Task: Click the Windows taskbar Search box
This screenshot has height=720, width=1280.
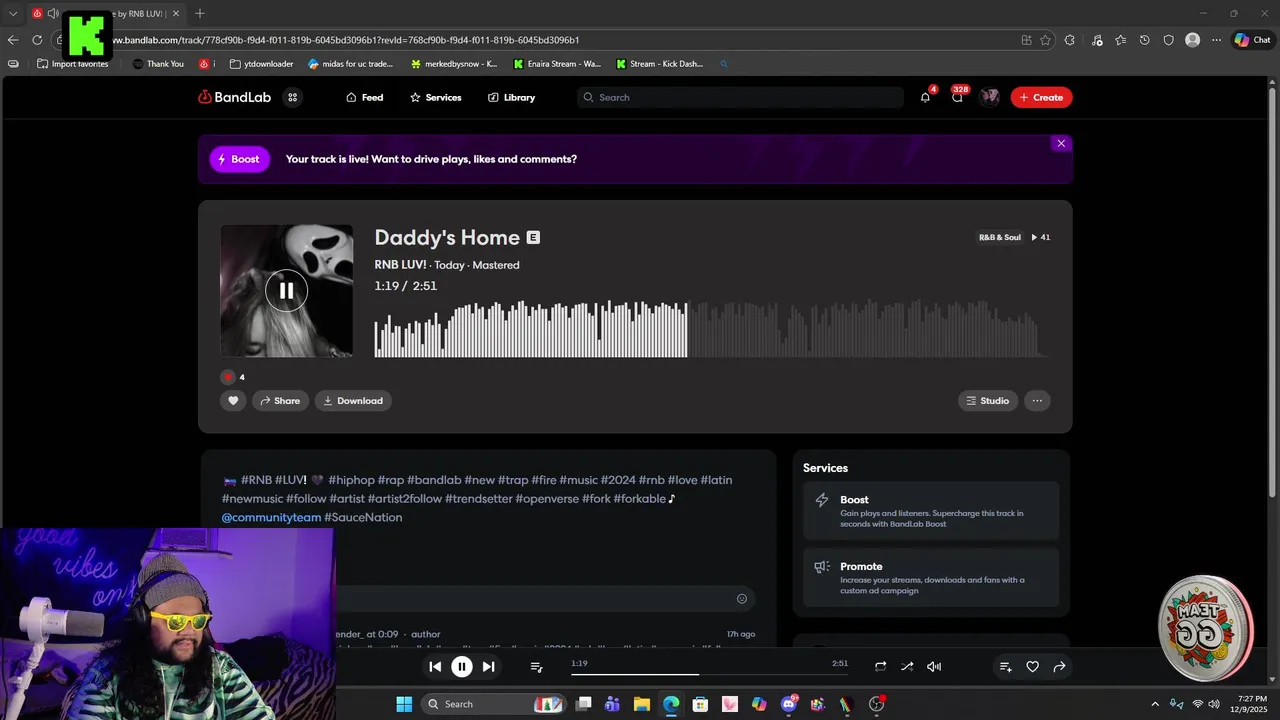Action: pos(493,704)
